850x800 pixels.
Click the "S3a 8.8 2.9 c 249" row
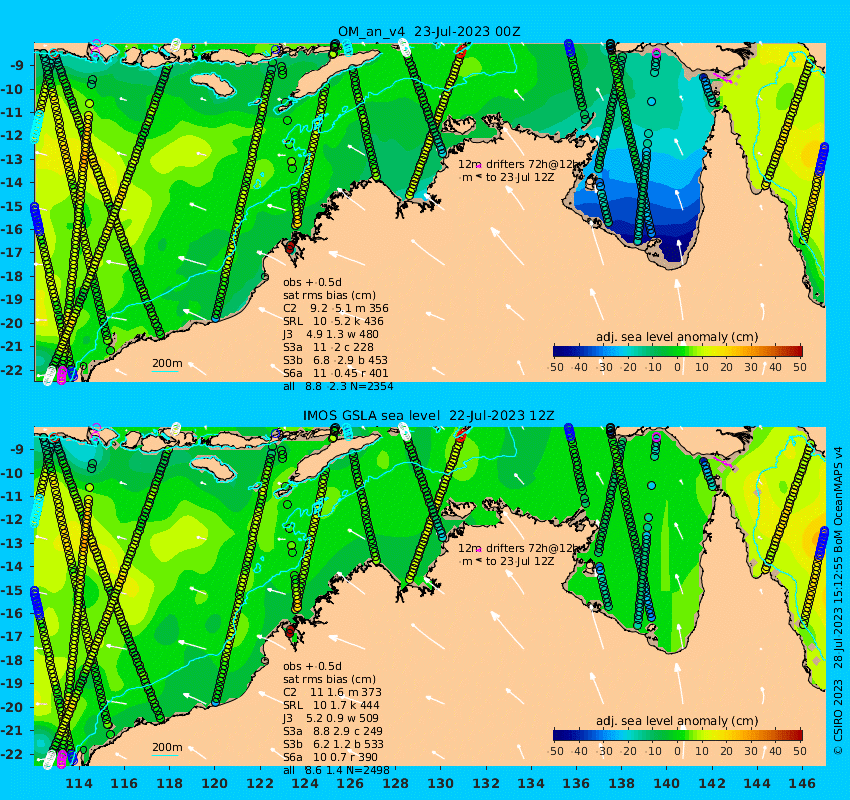(333, 731)
